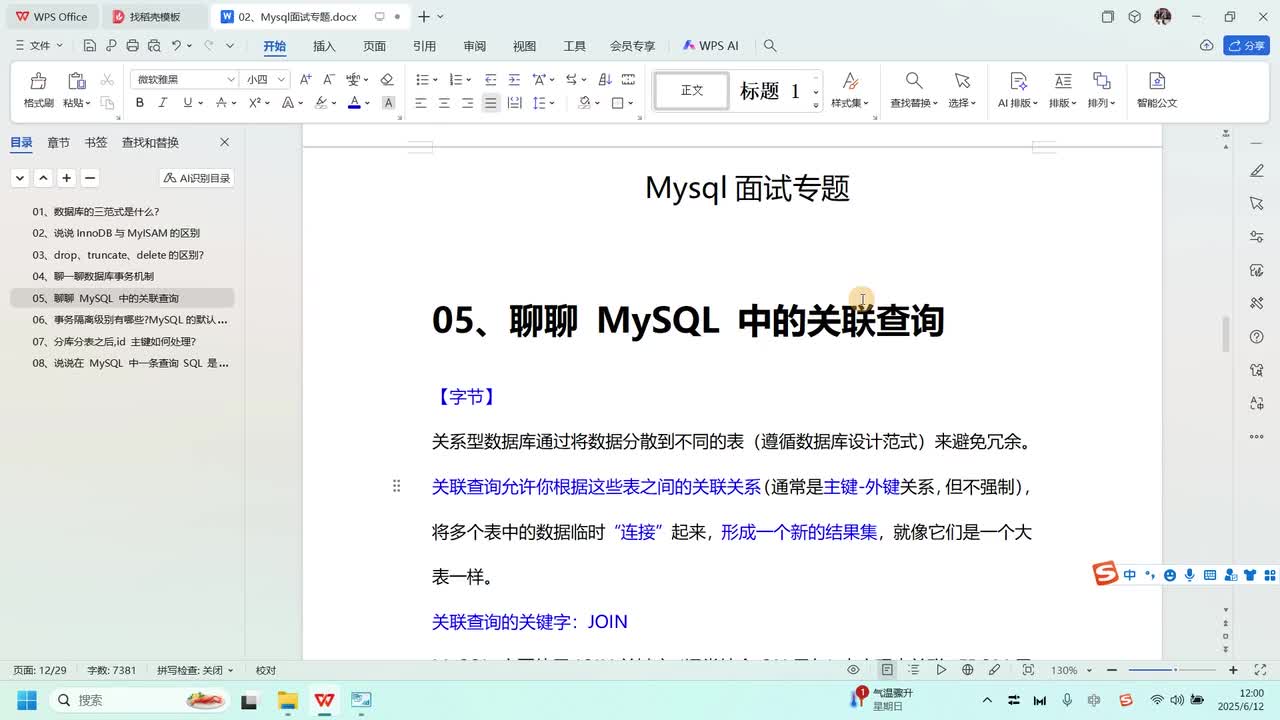1280x720 pixels.
Task: Click the Format Painter (格式刷) icon
Action: coord(38,81)
